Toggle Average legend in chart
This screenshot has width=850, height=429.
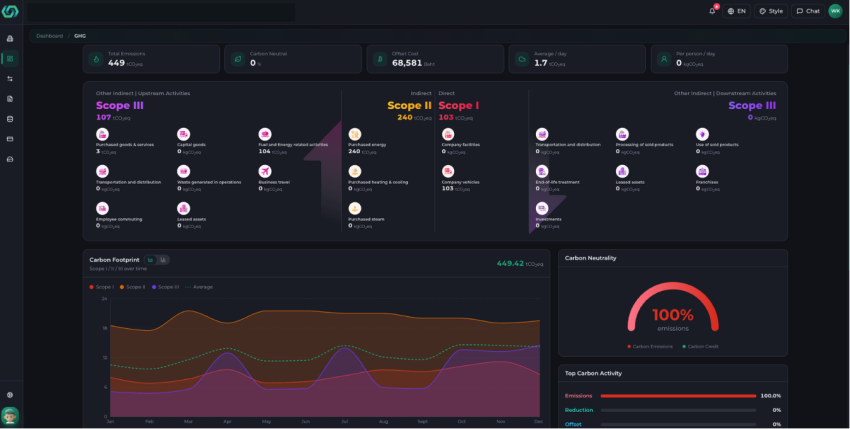tap(198, 287)
